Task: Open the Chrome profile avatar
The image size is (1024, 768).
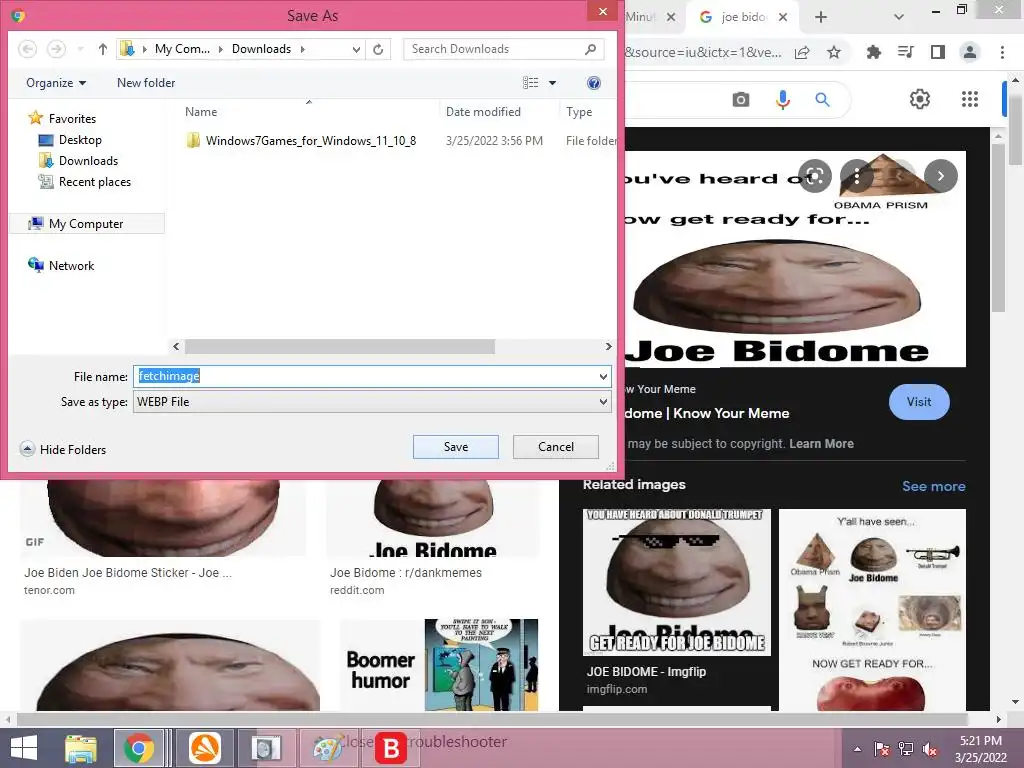Action: click(x=970, y=52)
